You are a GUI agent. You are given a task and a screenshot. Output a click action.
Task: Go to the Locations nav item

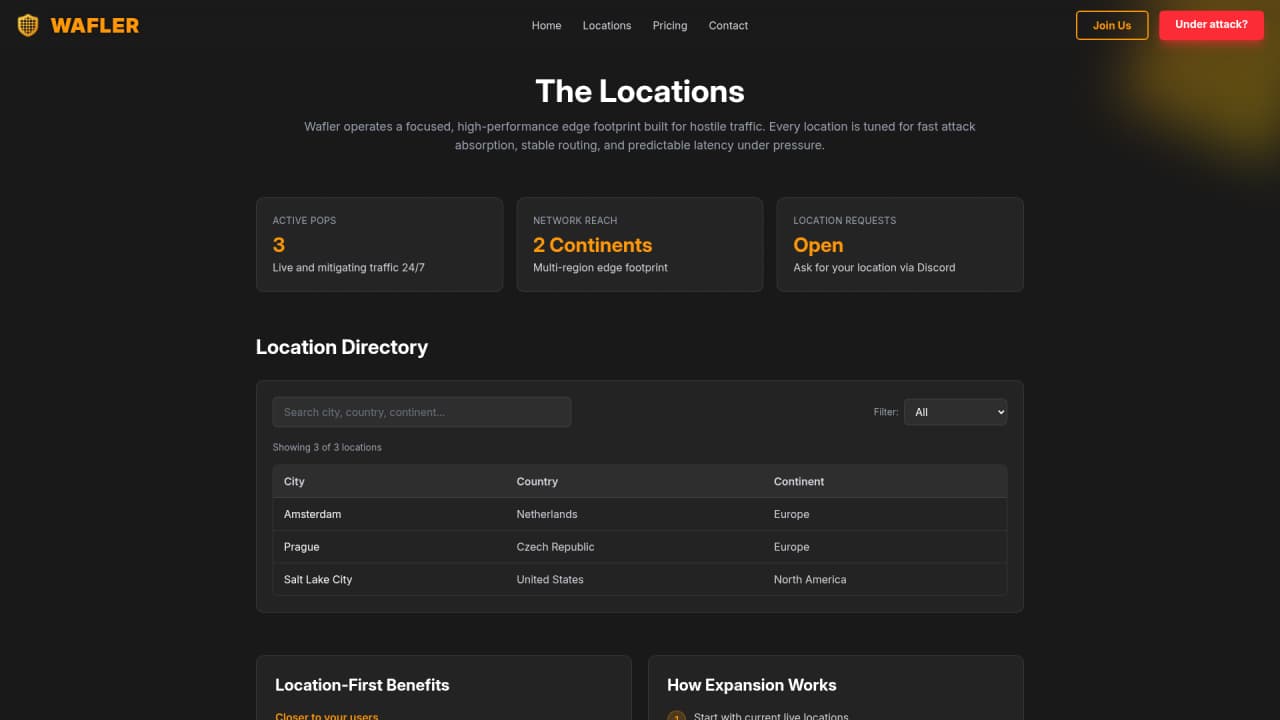coord(607,25)
